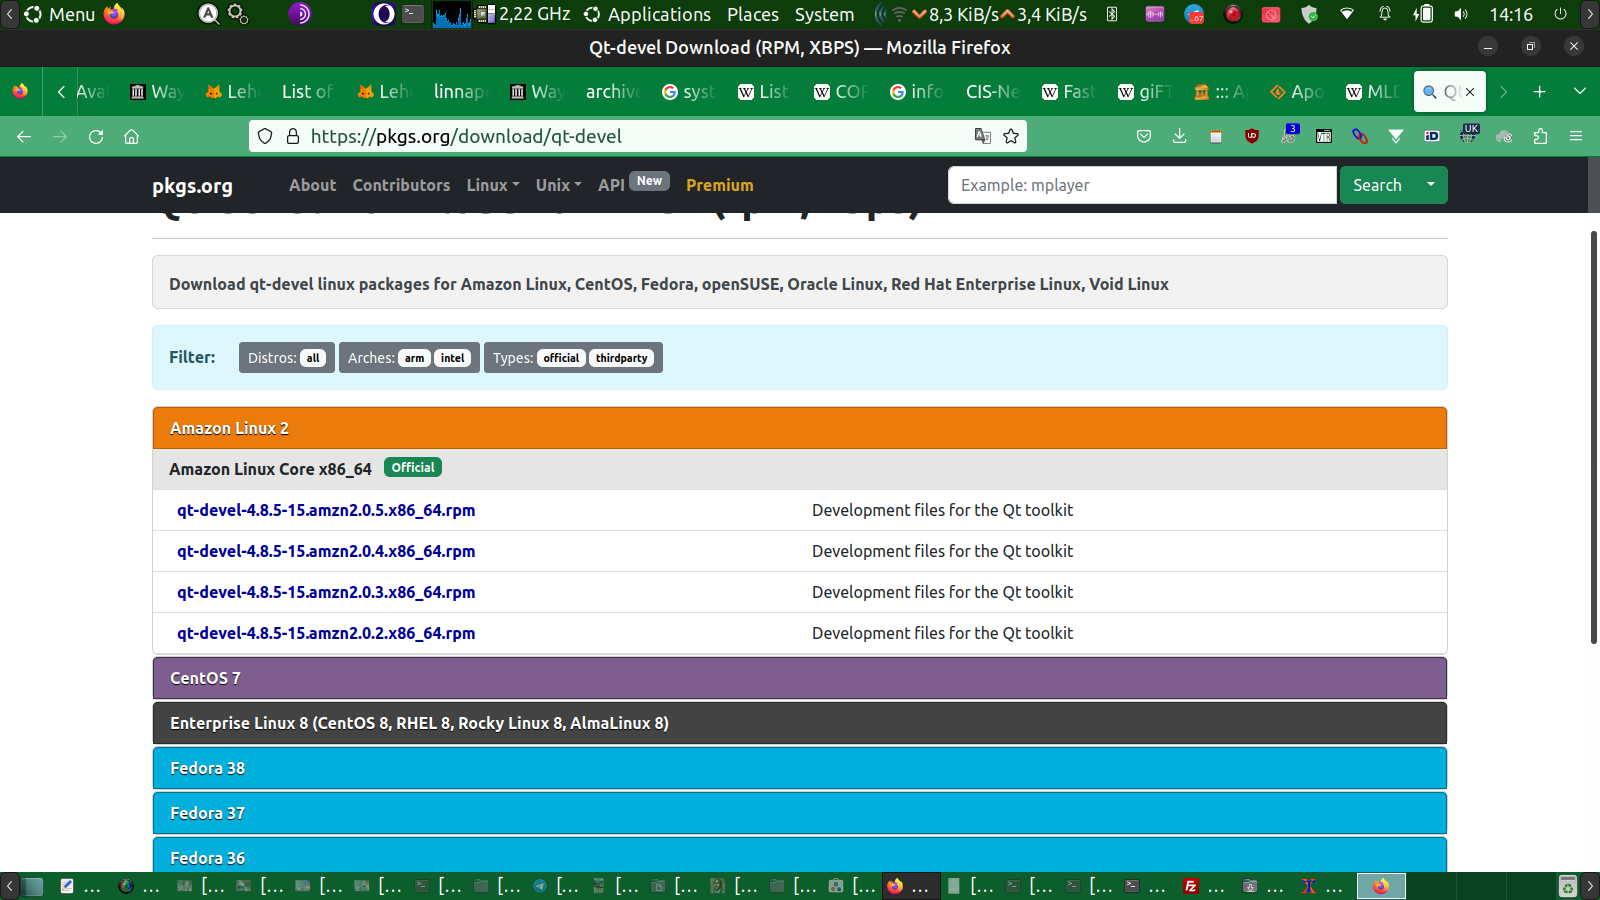Screen dimensions: 1600x900
Task: Save page to Pocket
Action: tap(1144, 136)
